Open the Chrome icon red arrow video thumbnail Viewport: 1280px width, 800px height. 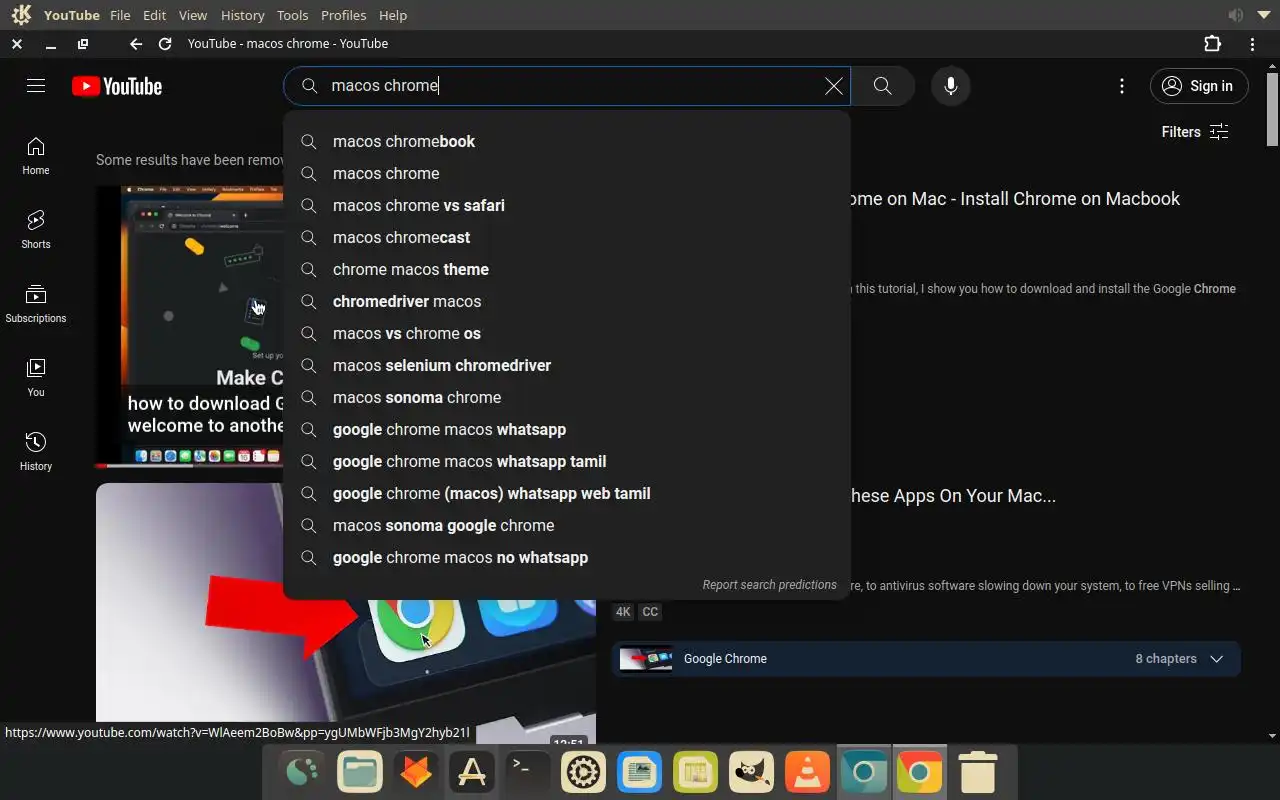pos(346,660)
